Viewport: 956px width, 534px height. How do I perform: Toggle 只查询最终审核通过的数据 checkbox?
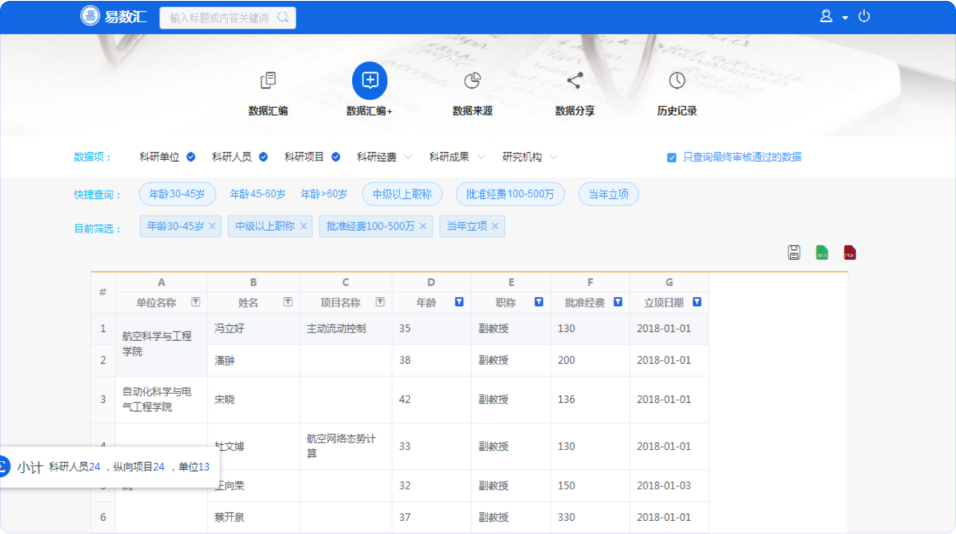(x=671, y=157)
